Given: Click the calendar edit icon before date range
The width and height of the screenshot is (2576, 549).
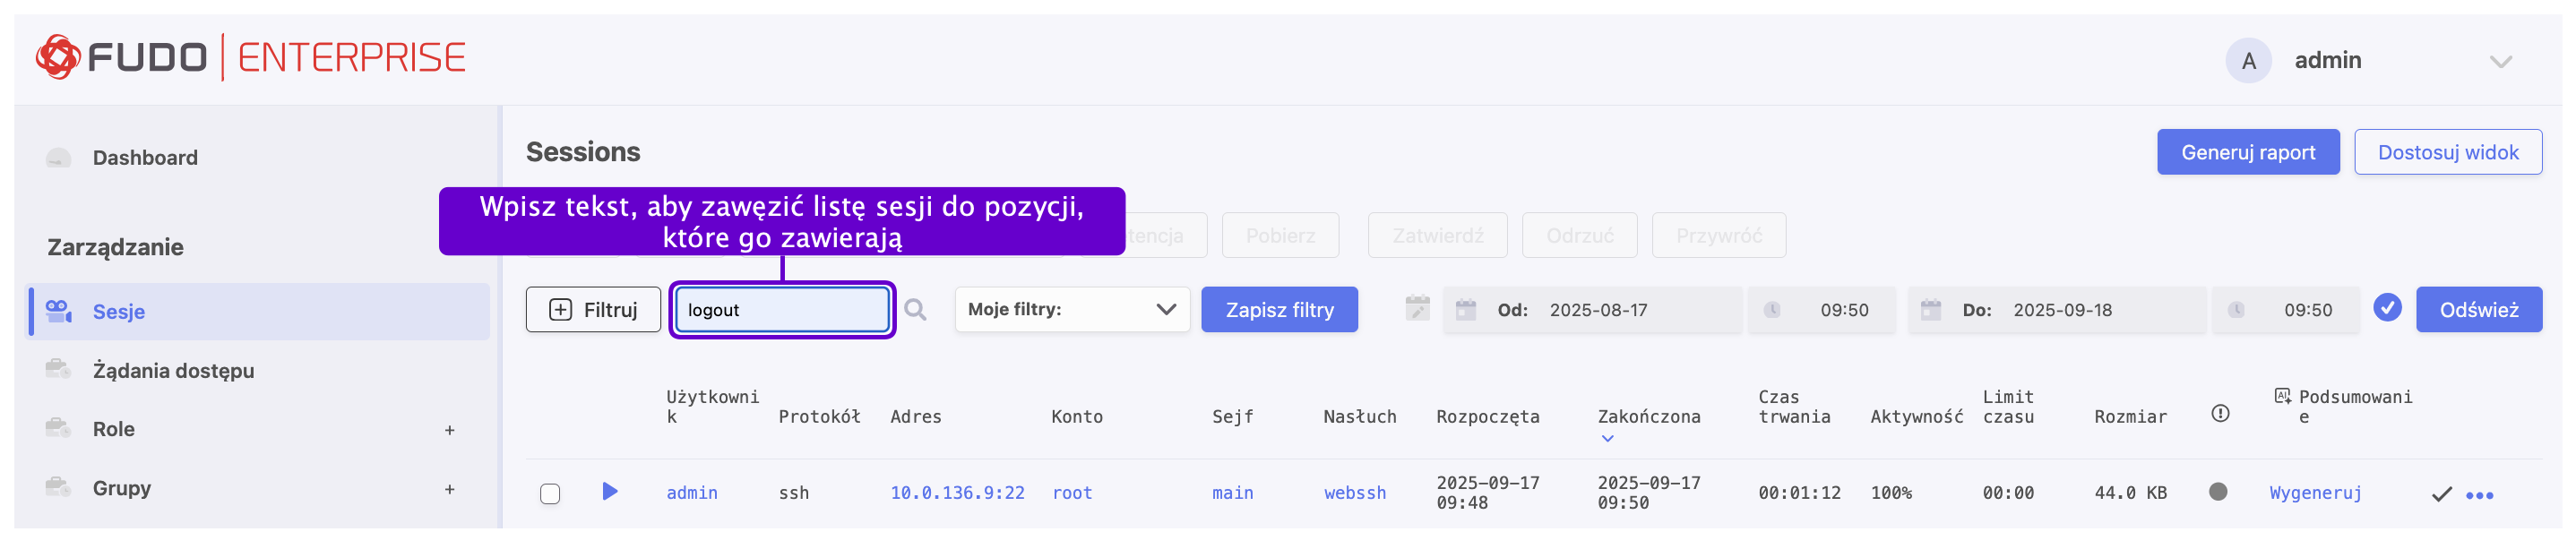Looking at the screenshot, I should point(1417,309).
